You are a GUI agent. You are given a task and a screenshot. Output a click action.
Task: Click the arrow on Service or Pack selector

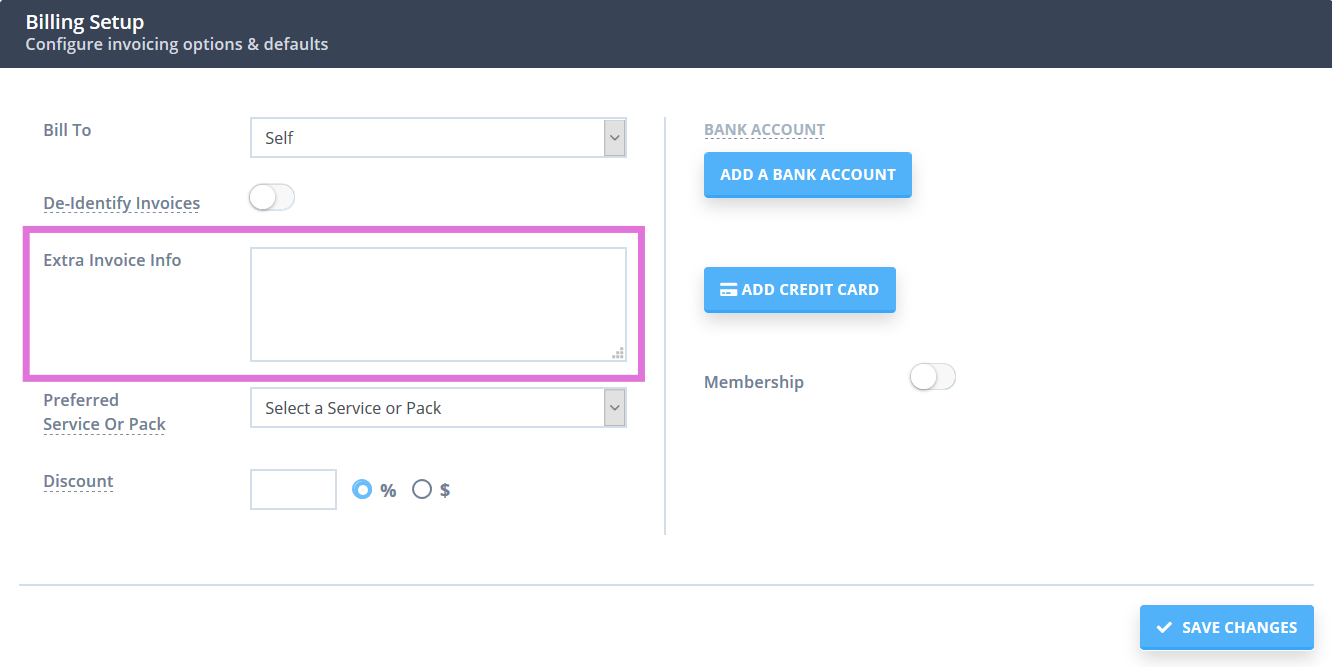click(615, 407)
